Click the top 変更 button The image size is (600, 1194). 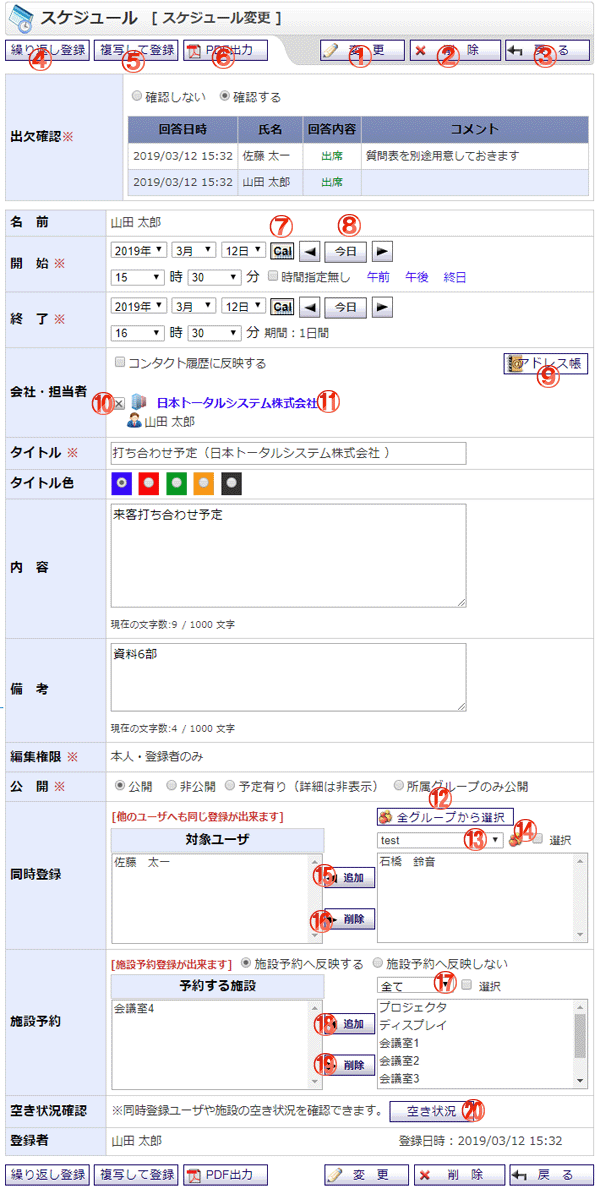point(362,50)
